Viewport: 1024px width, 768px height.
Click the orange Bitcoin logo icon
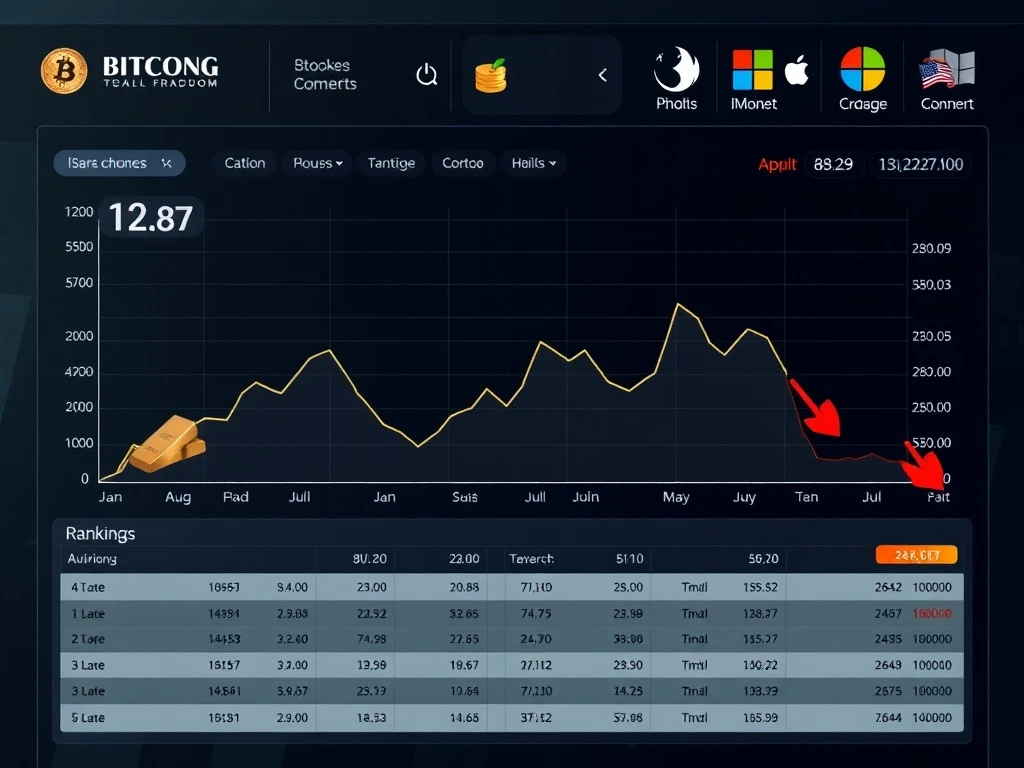tap(64, 73)
